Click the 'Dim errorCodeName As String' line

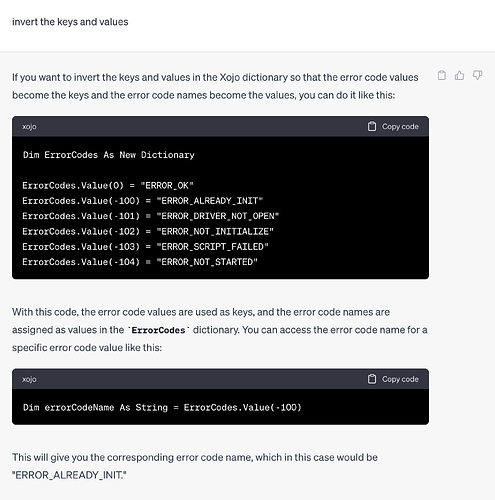162,407
